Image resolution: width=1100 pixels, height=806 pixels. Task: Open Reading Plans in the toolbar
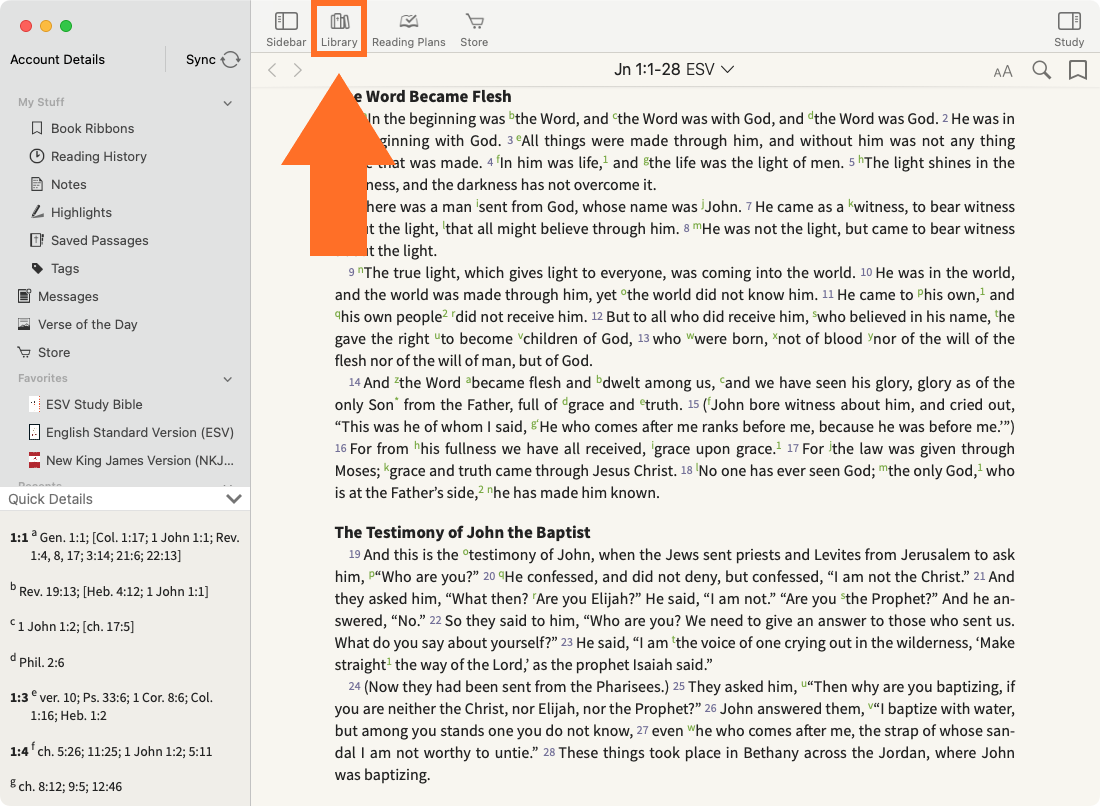[408, 28]
